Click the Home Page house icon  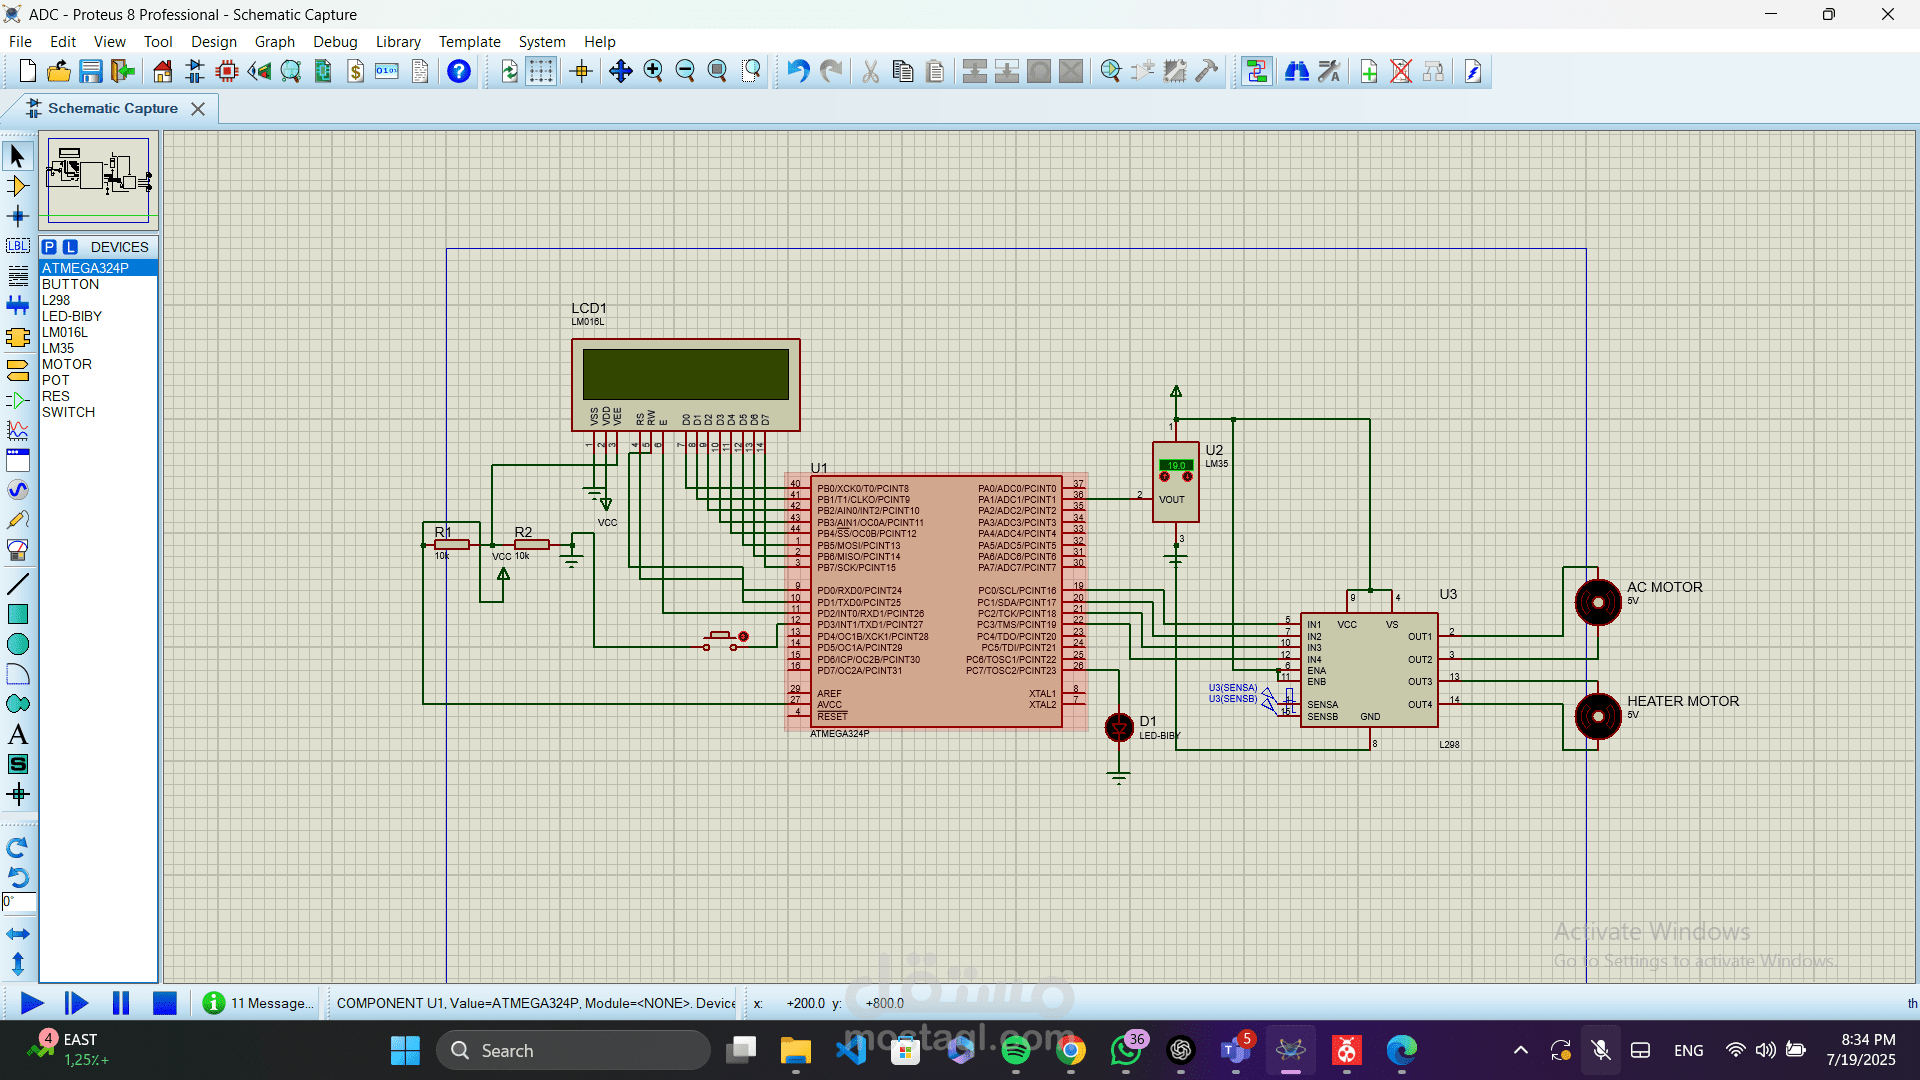coord(162,71)
